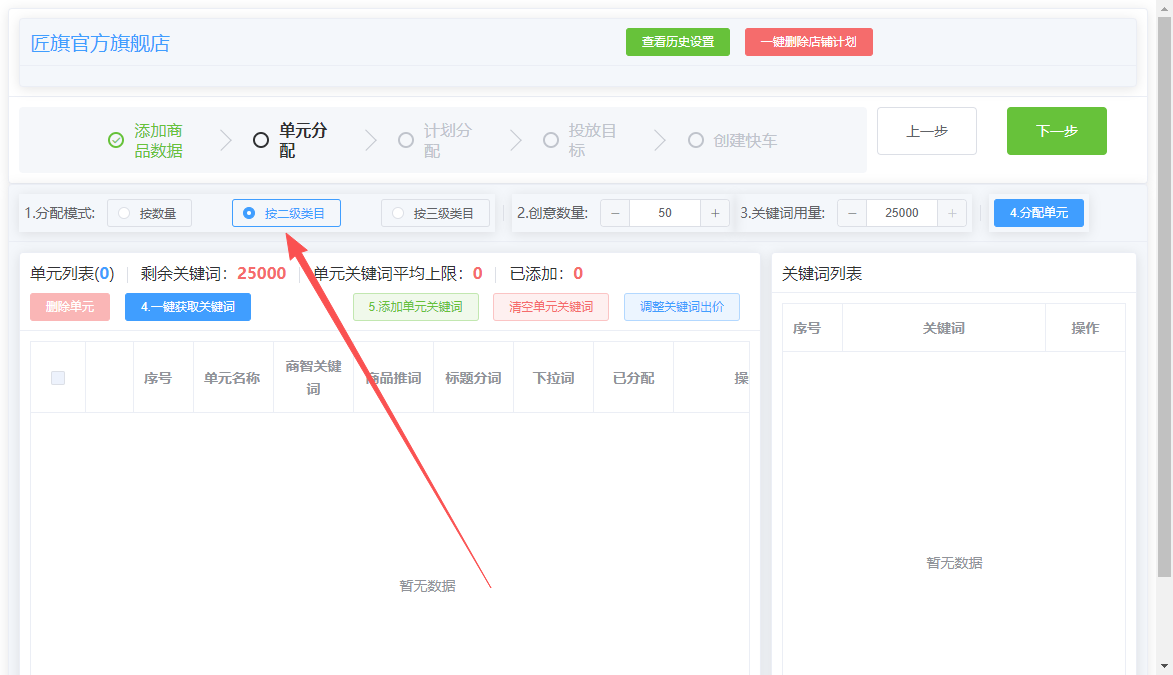Increase 关键词用量 with the plus button
The image size is (1173, 675).
952,213
